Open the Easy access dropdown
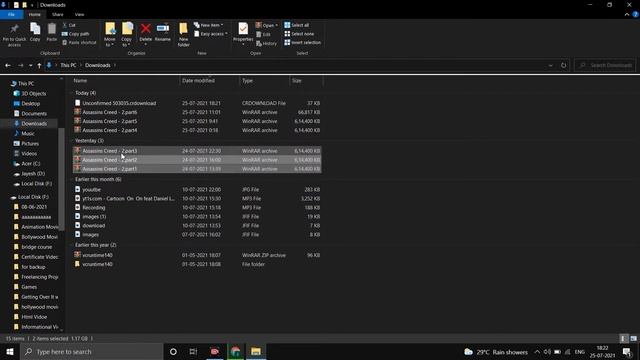The image size is (640, 360). (211, 34)
